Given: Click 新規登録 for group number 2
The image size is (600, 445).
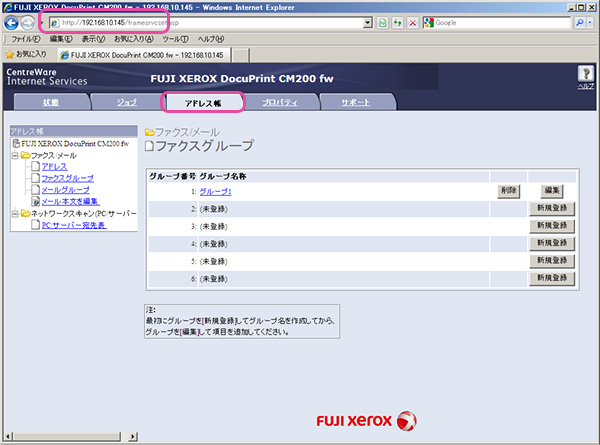Looking at the screenshot, I should click(552, 209).
